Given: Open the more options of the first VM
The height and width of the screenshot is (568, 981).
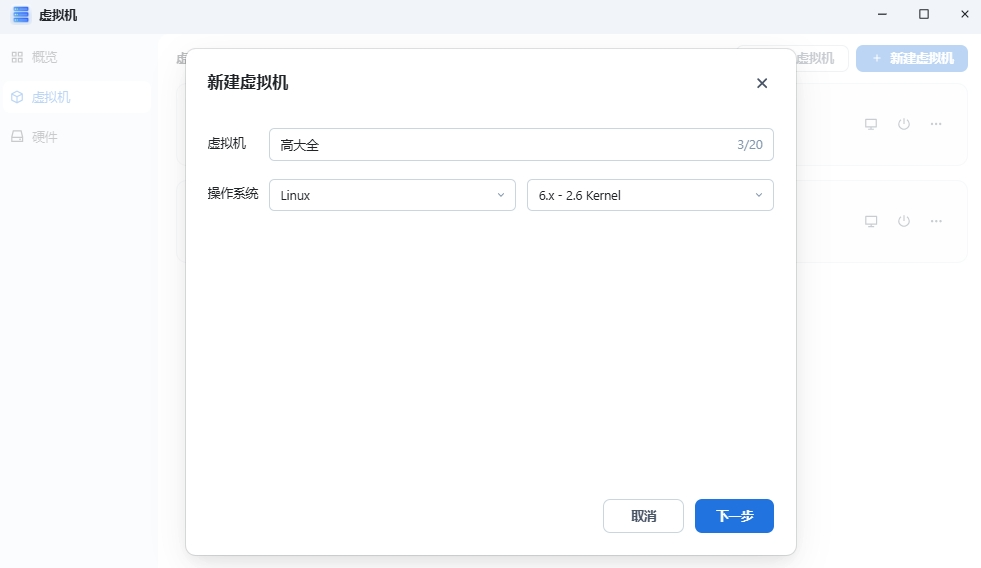Looking at the screenshot, I should click(x=936, y=124).
